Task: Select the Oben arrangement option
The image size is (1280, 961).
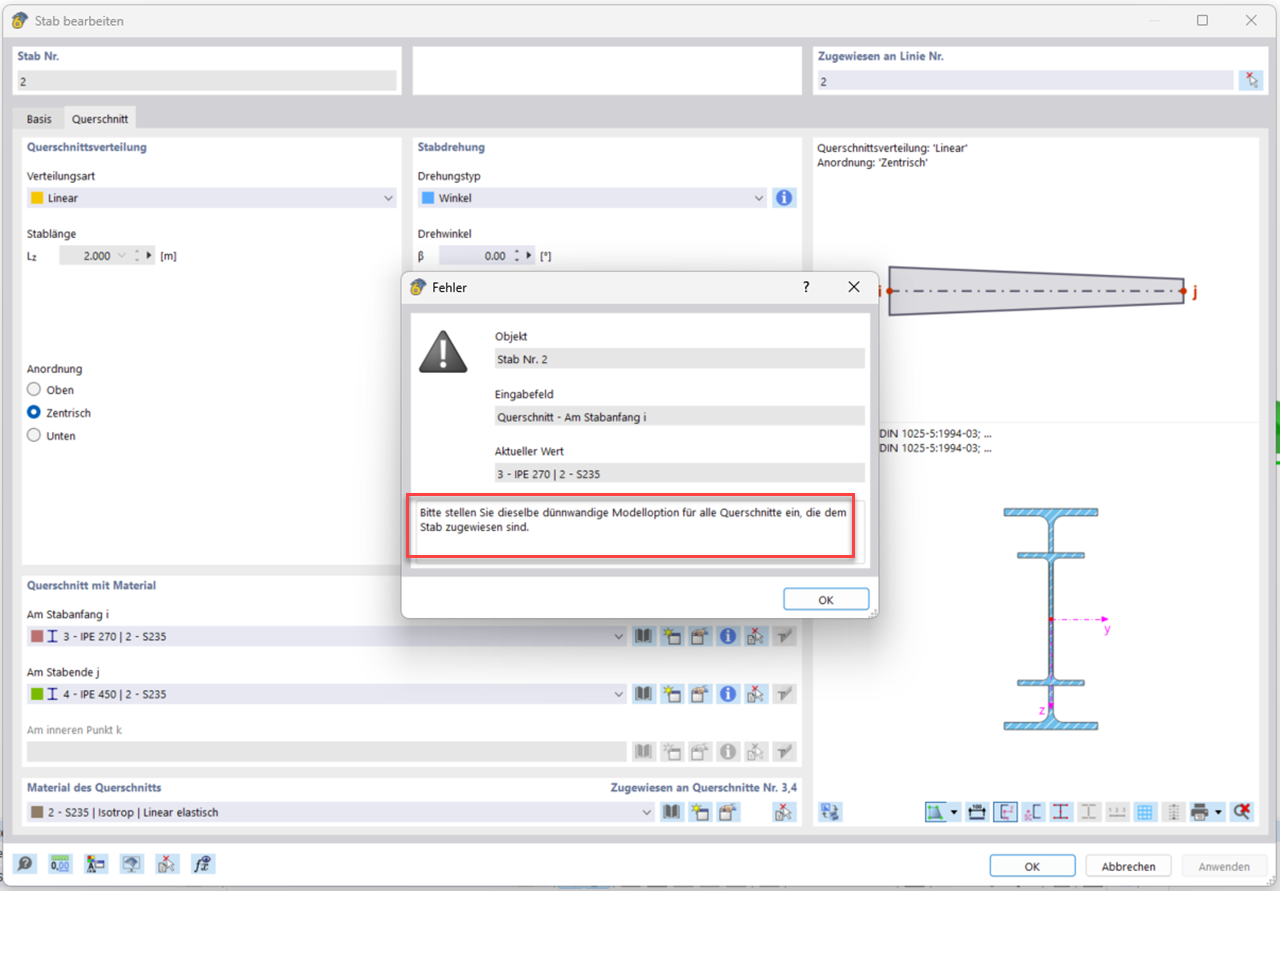Action: click(34, 390)
